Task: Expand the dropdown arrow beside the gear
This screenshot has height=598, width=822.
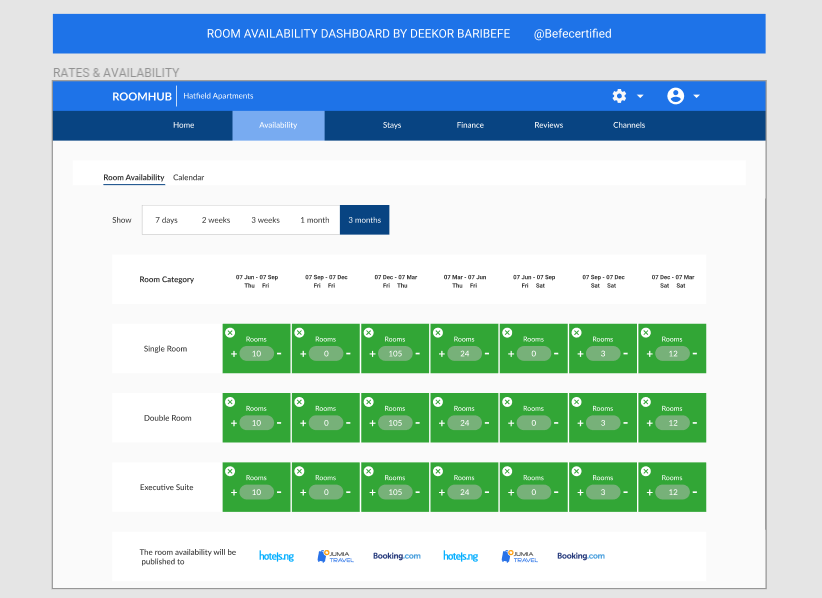Action: point(640,96)
